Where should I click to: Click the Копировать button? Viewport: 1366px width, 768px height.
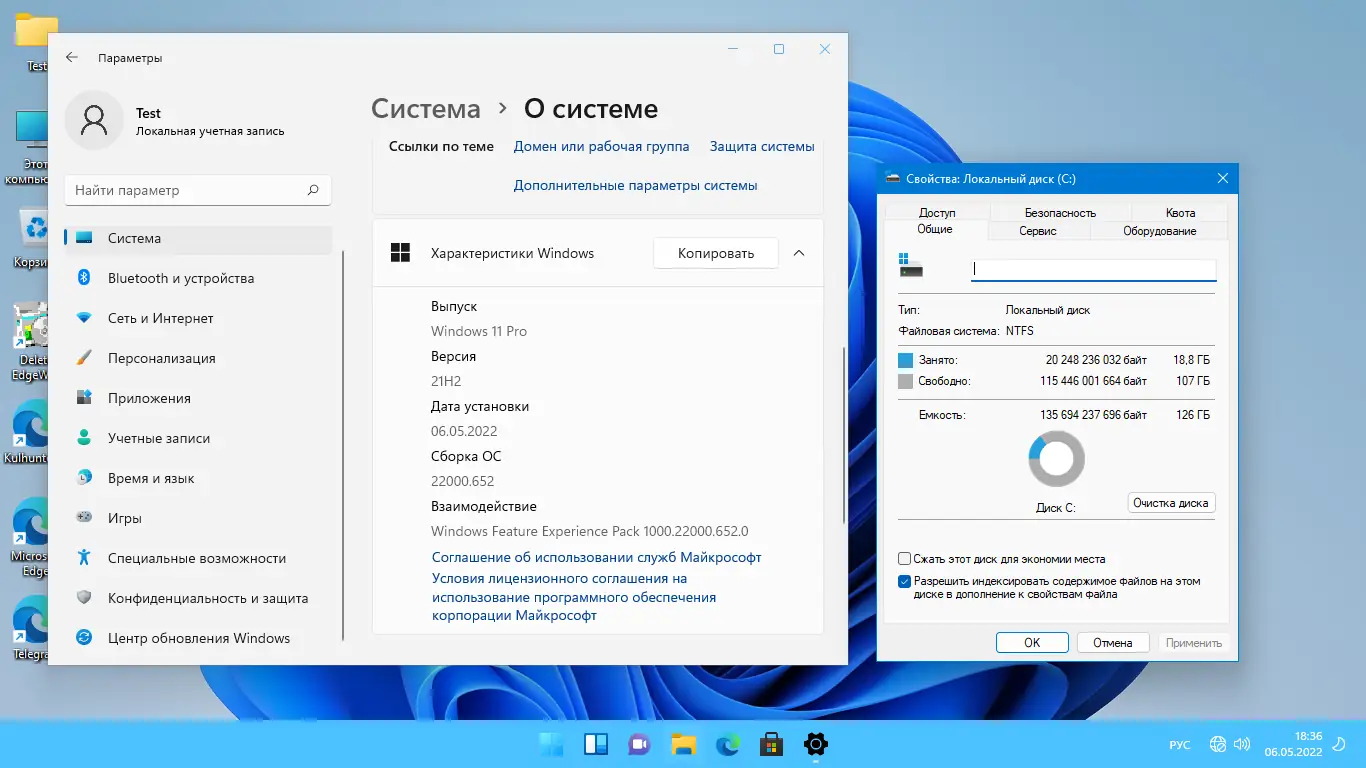(716, 253)
